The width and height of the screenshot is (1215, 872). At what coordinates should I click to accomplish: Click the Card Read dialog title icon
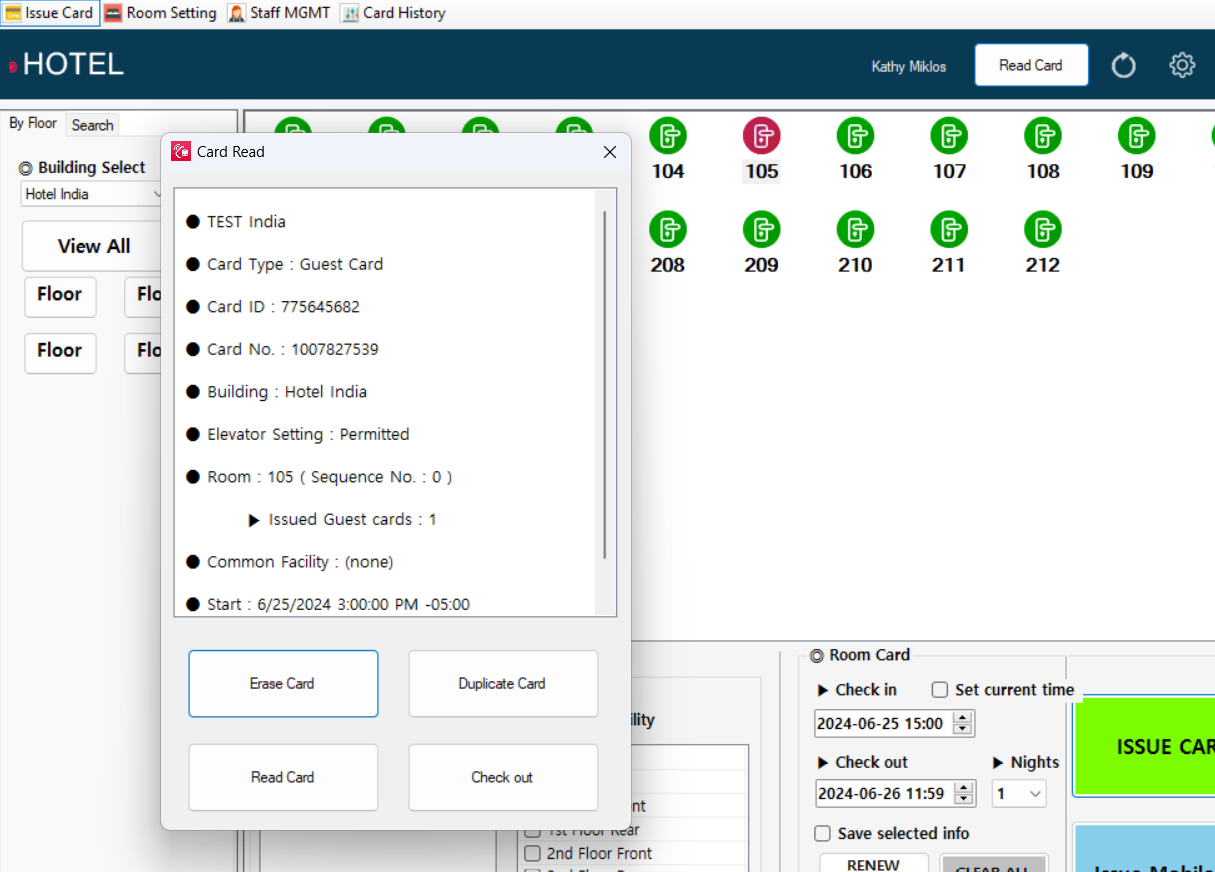(x=181, y=152)
